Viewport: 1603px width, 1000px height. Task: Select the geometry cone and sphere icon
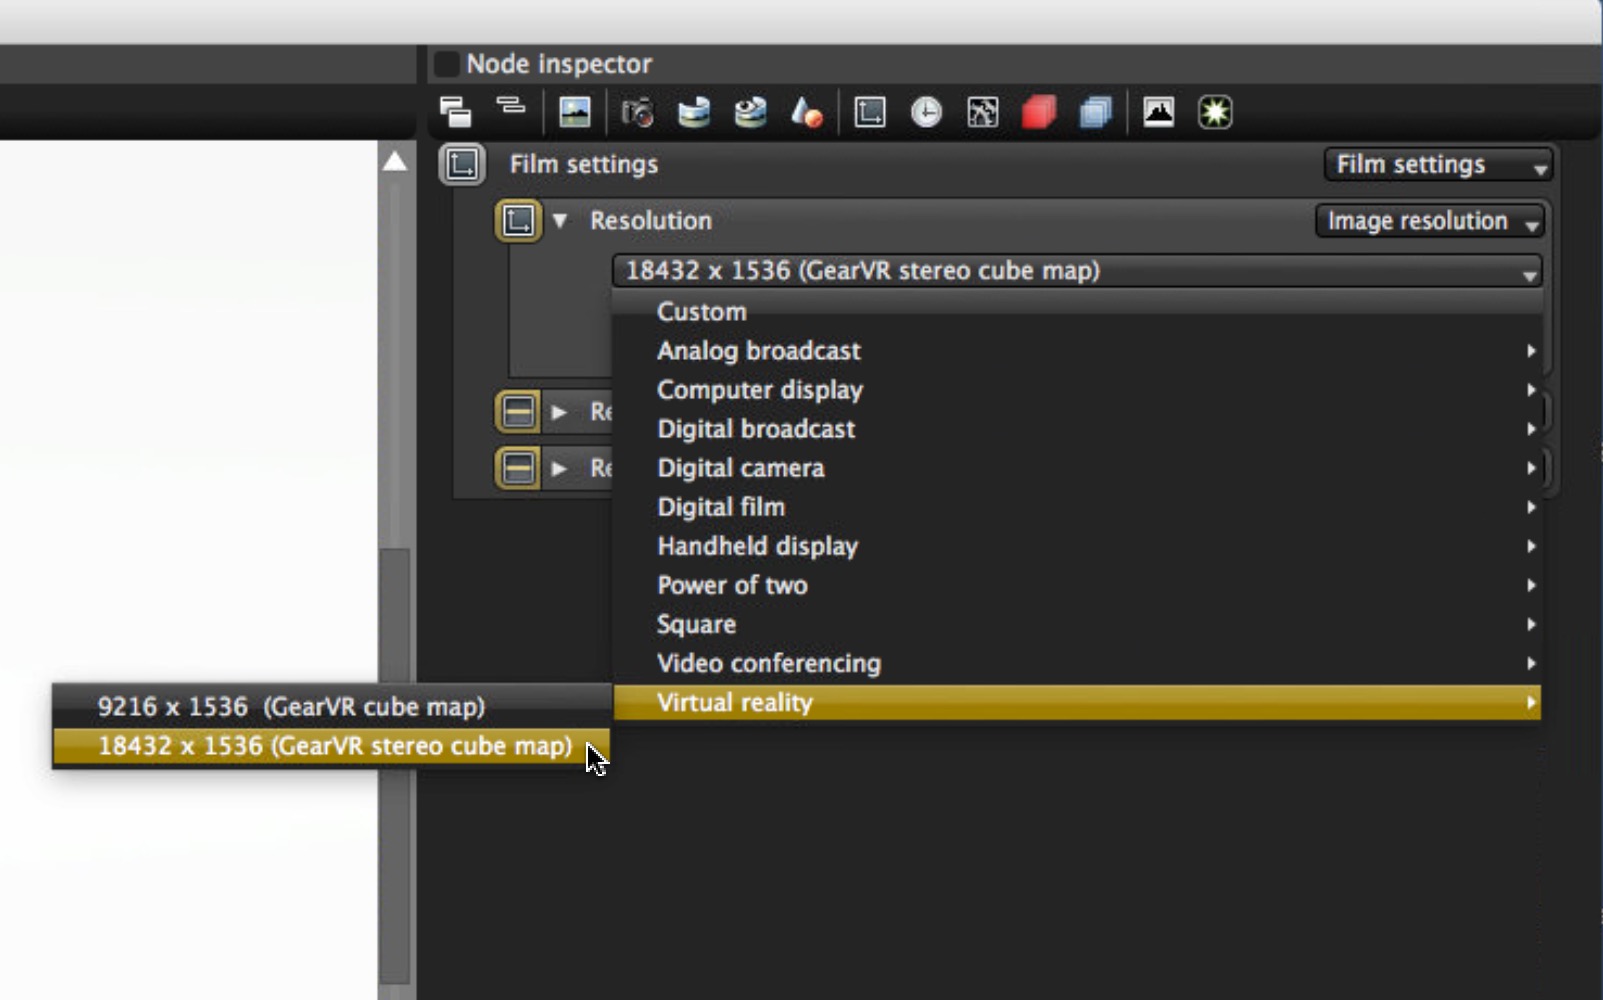[x=807, y=112]
